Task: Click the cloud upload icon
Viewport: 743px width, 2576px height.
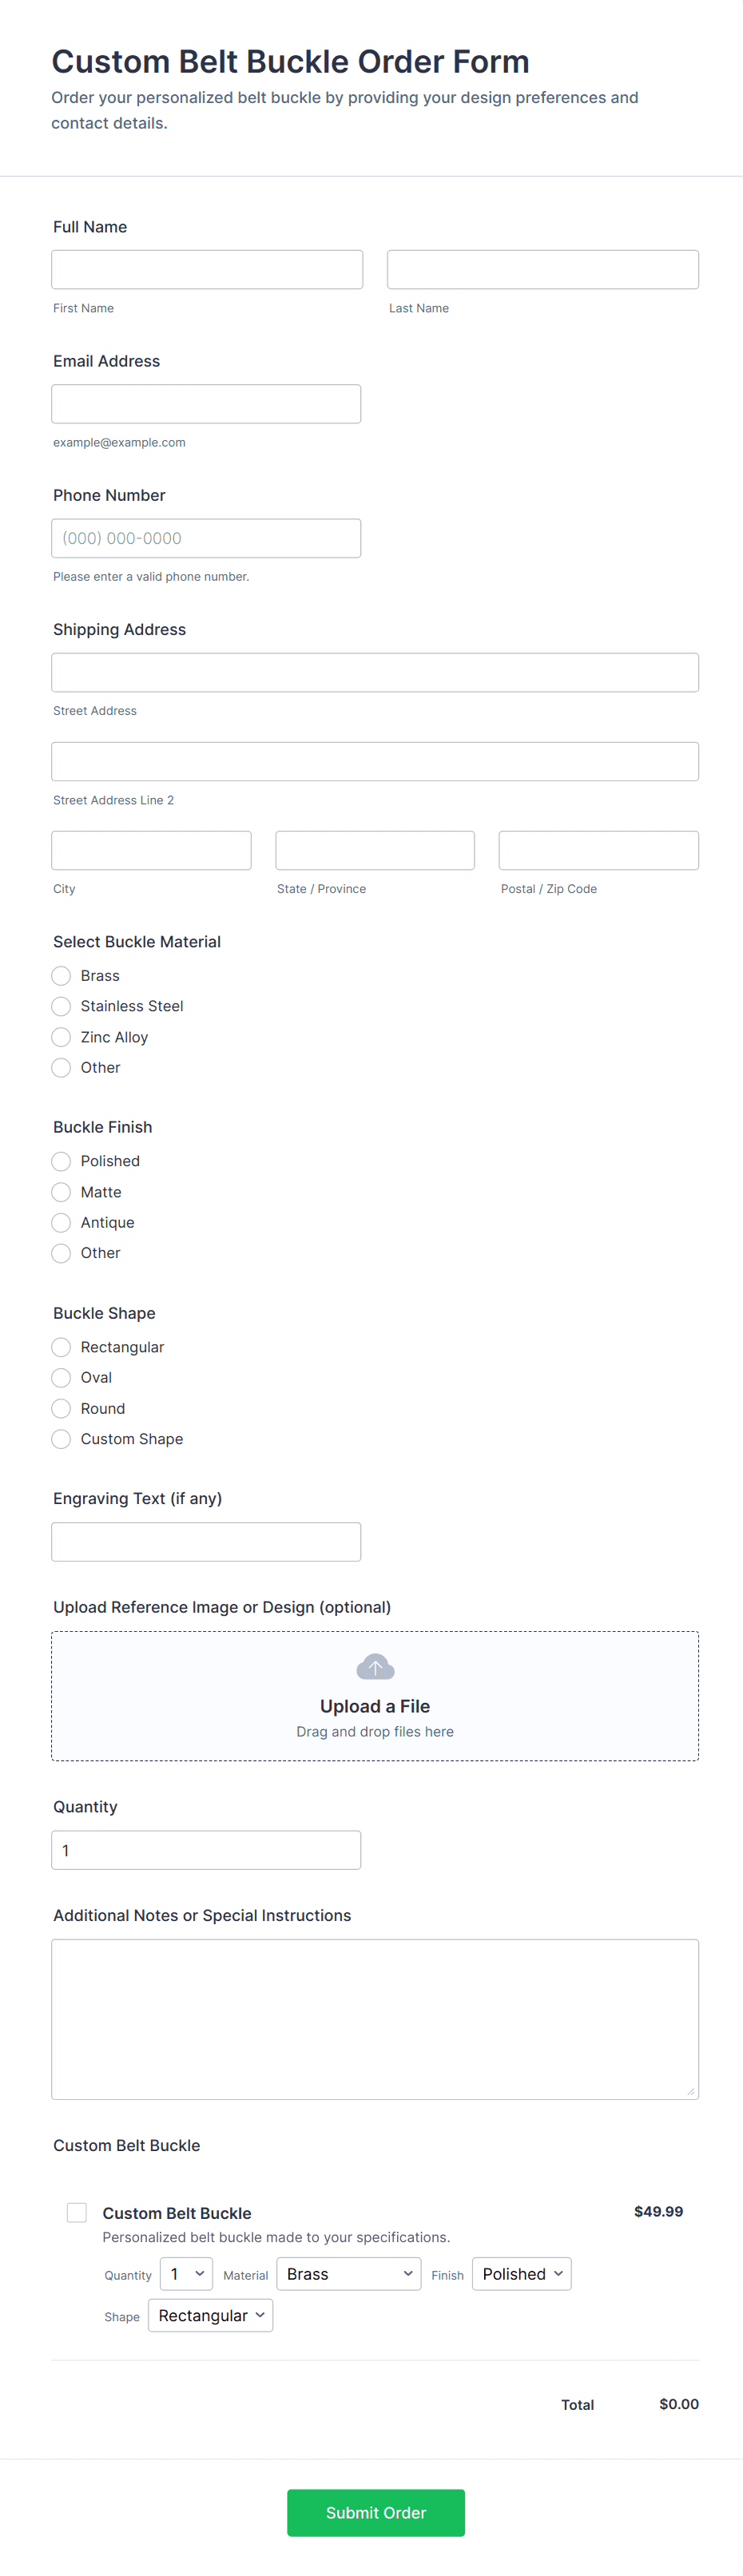Action: (x=375, y=1666)
